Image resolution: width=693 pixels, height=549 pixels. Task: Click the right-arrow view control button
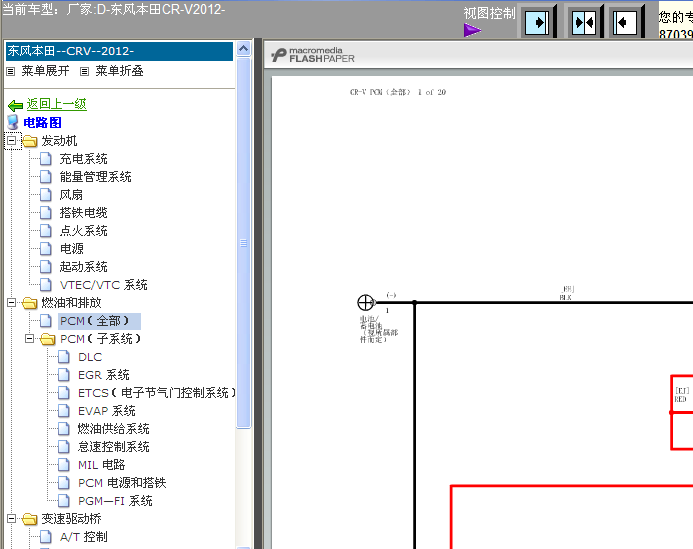(x=537, y=22)
